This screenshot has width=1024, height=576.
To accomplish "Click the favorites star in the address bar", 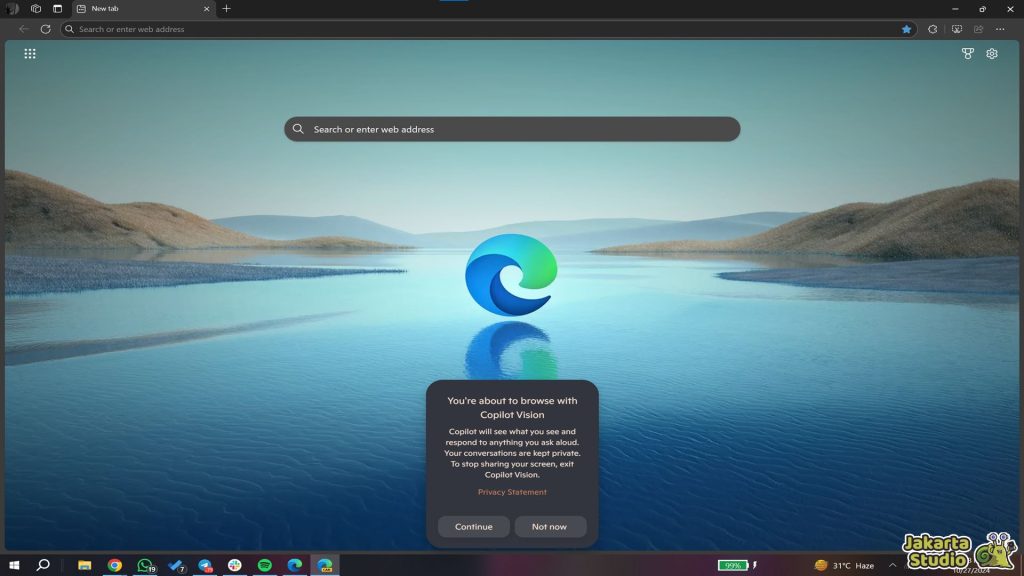I will tap(907, 29).
